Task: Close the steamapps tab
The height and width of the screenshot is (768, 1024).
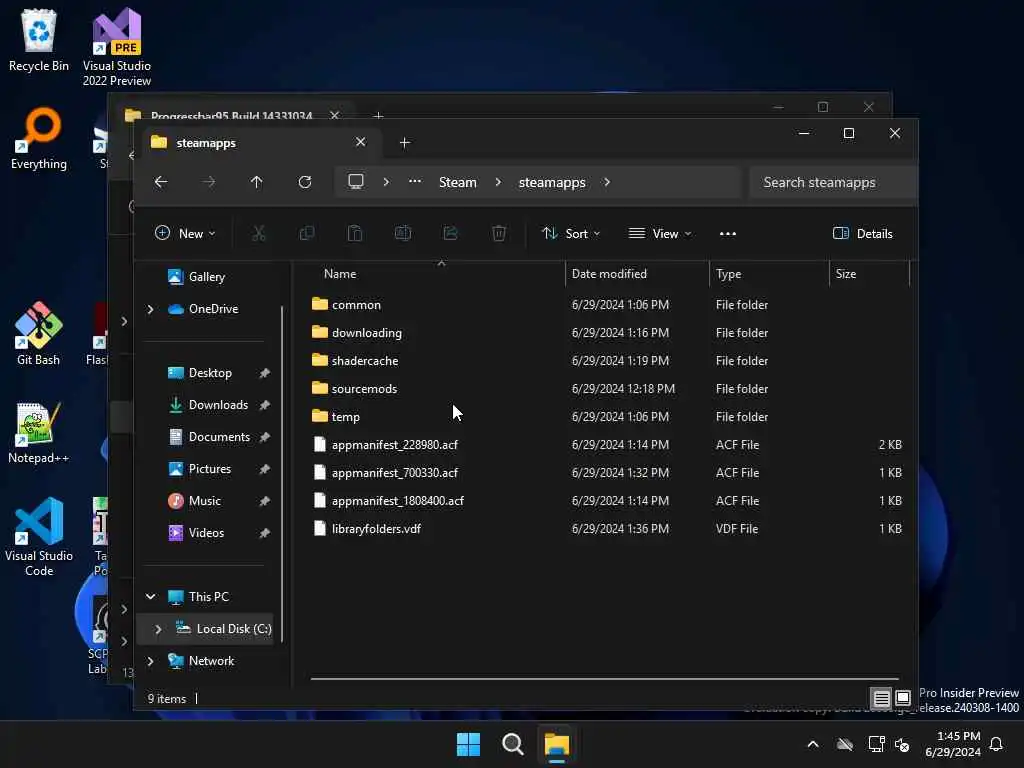Action: (x=360, y=142)
